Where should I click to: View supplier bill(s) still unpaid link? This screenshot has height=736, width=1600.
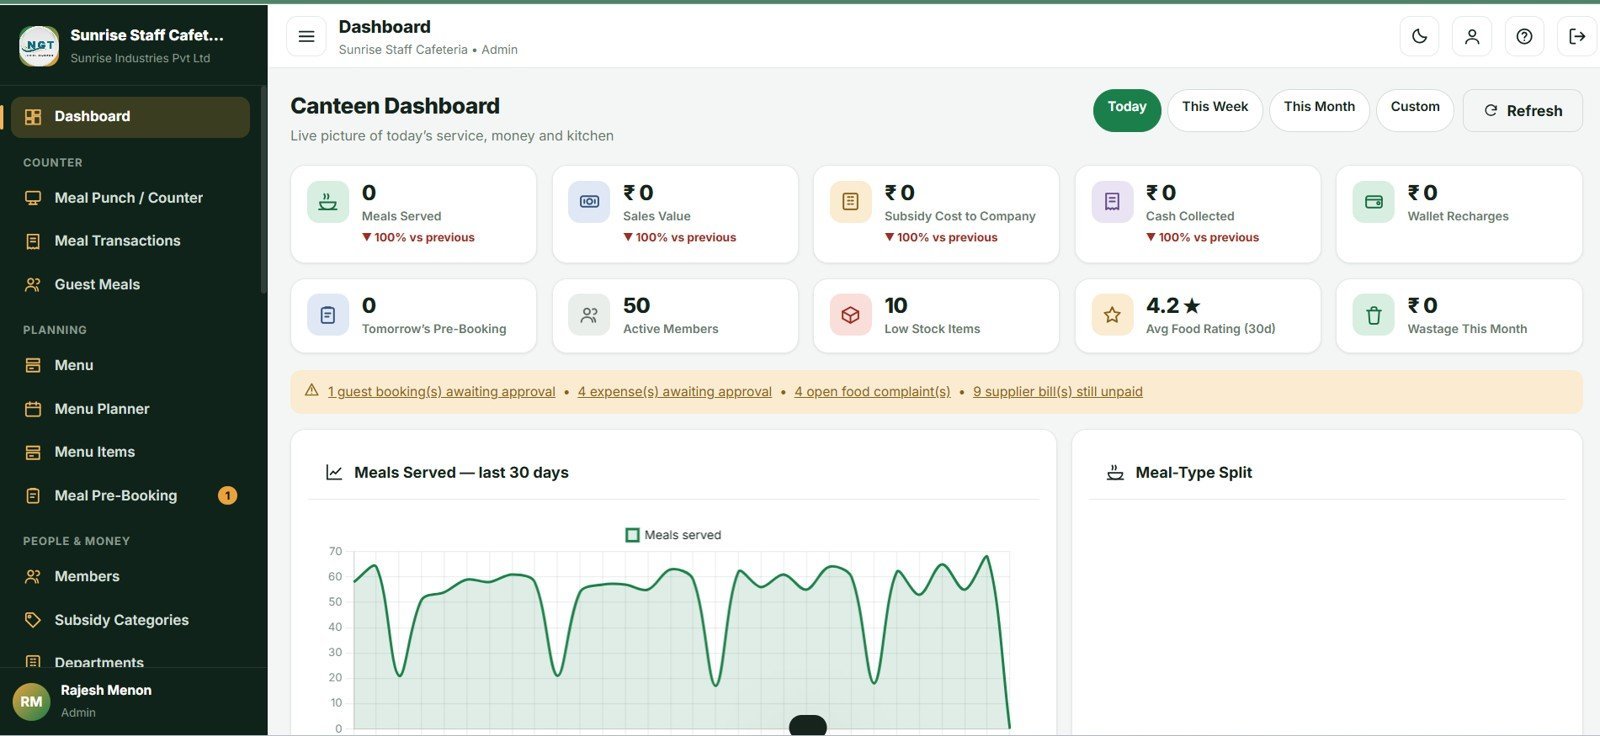point(1057,392)
